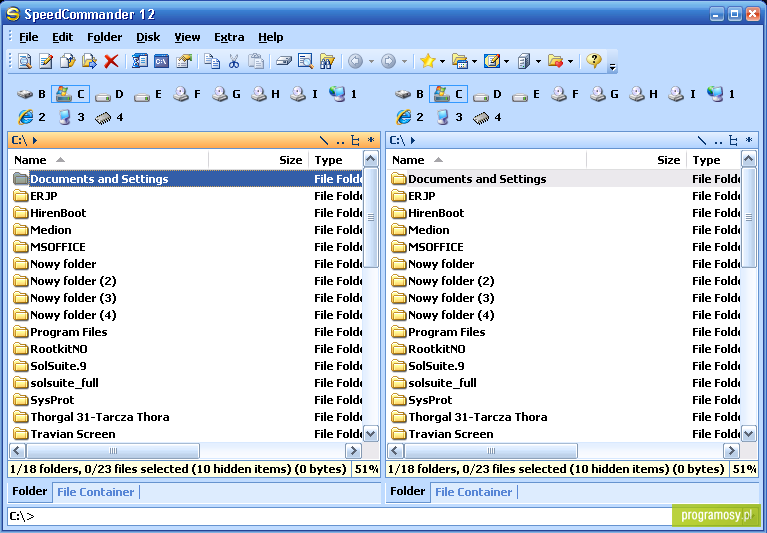The image size is (767, 533).
Task: Open the Extra menu
Action: coord(229,37)
